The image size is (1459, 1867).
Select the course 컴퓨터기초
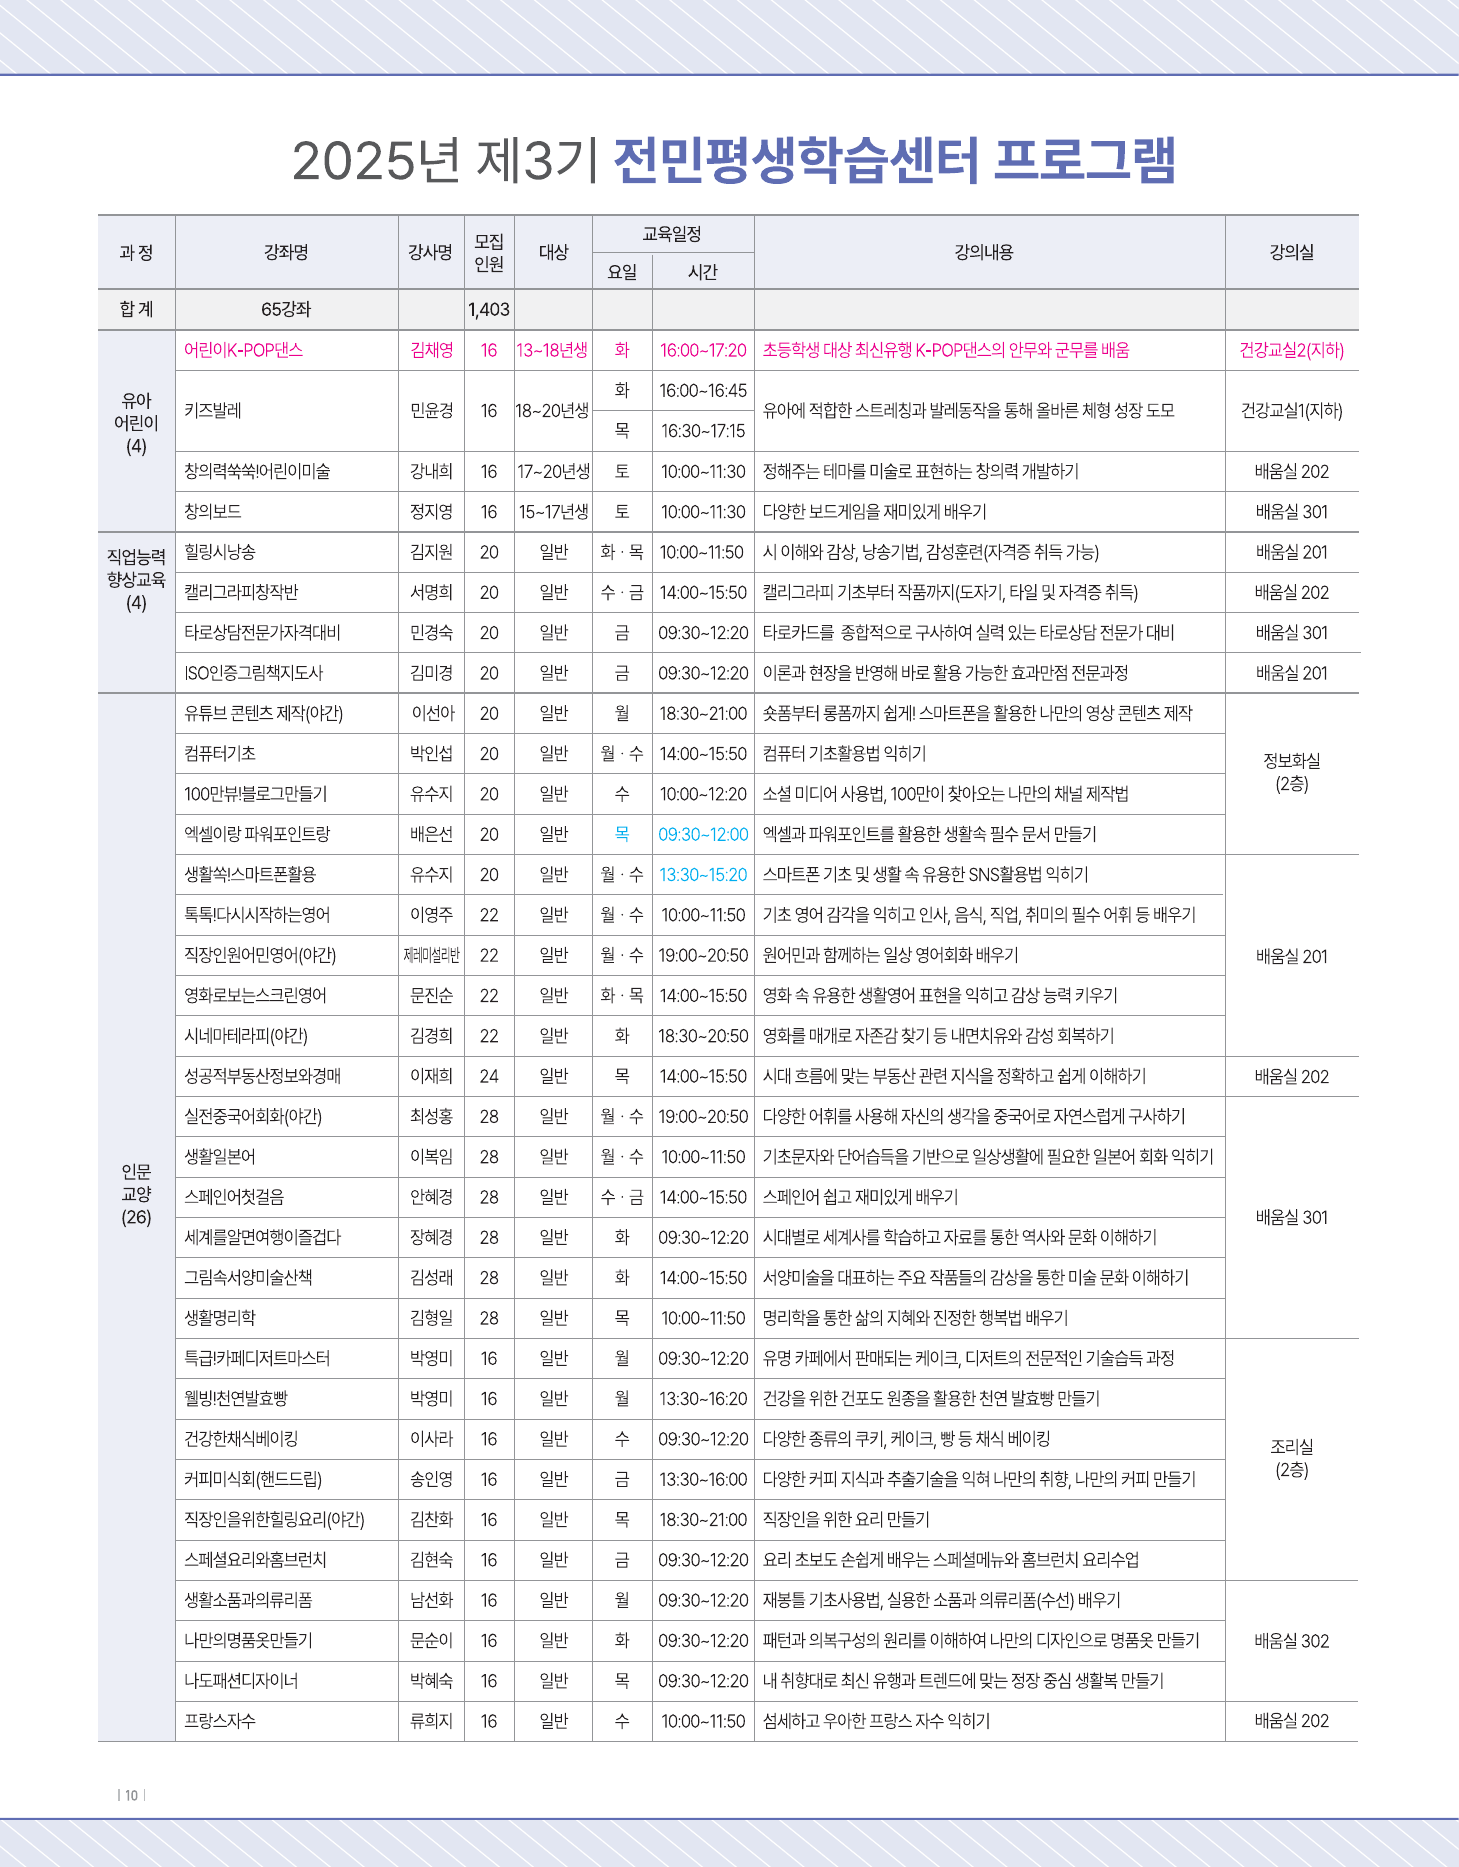pos(219,753)
